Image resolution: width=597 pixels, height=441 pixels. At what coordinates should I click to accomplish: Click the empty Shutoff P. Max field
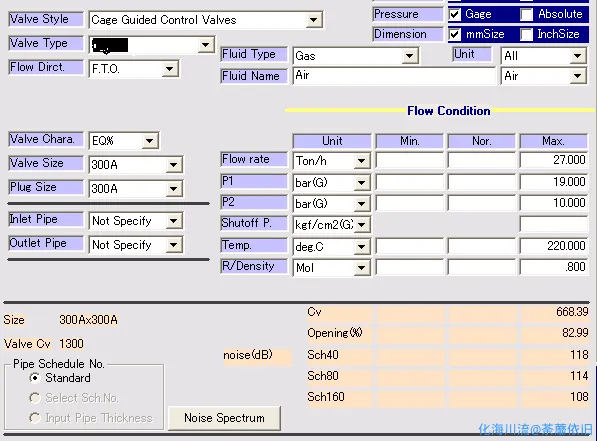(553, 224)
